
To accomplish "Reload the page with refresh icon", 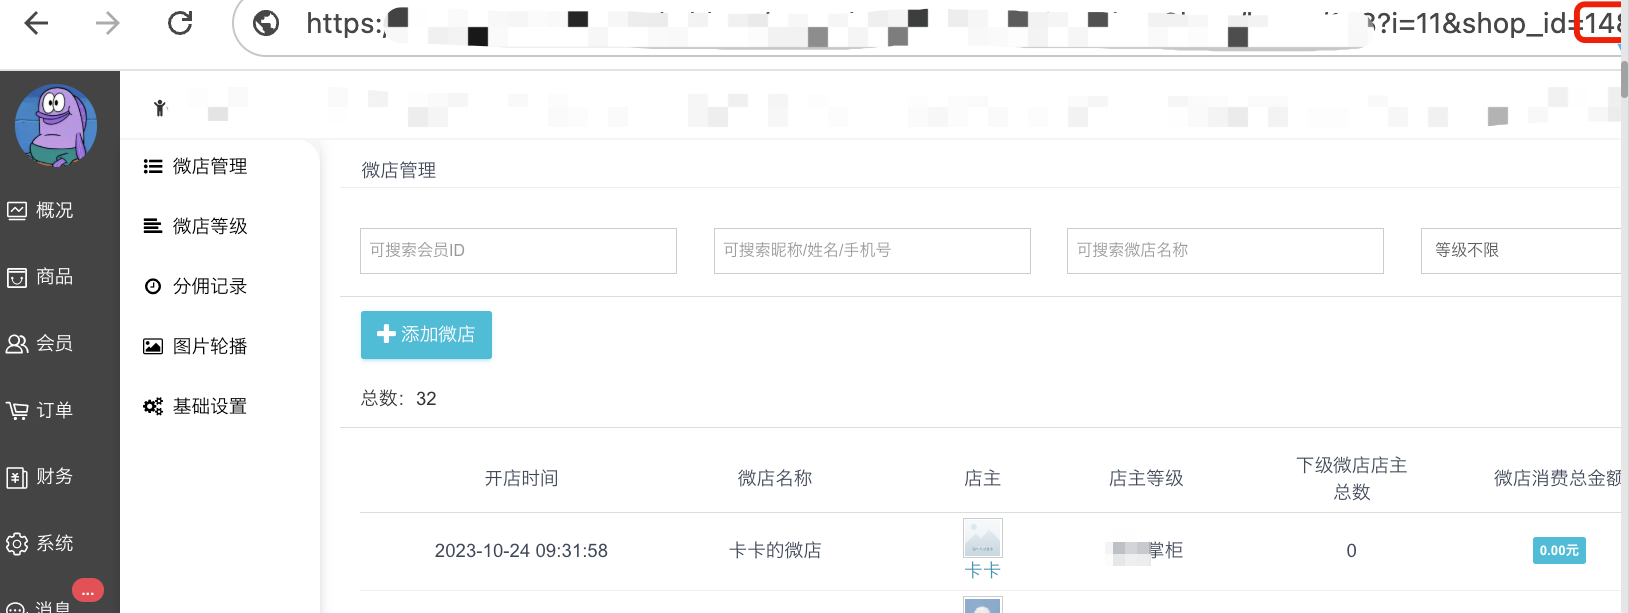I will click(x=180, y=23).
